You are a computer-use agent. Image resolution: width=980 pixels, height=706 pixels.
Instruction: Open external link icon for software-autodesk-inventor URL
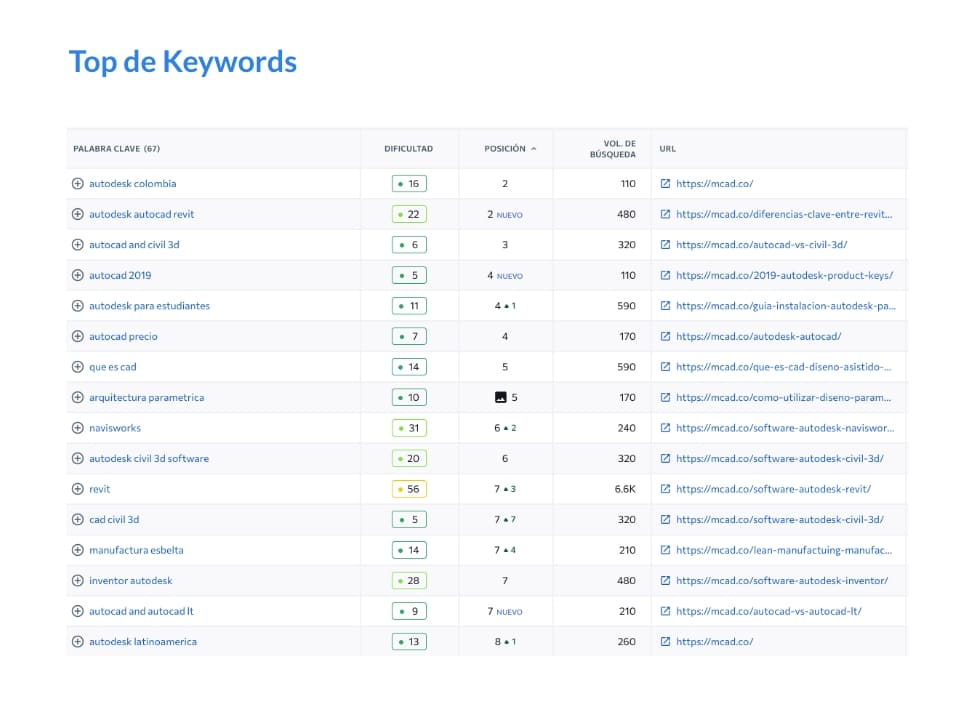pos(666,581)
